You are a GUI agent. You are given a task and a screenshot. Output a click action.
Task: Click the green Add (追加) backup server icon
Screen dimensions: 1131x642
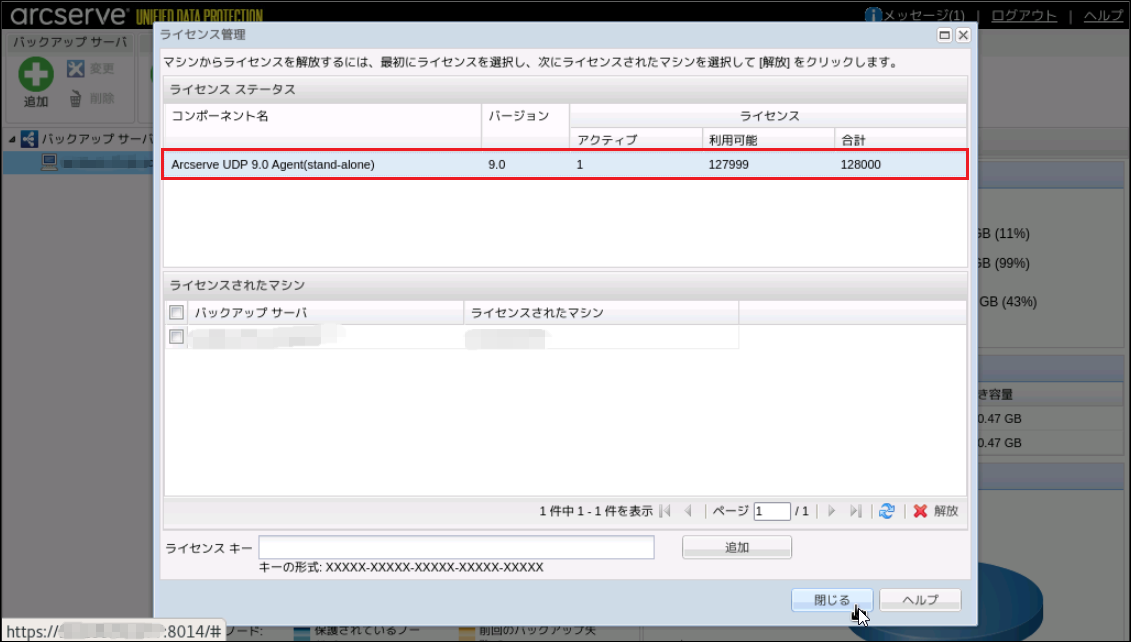(x=35, y=74)
